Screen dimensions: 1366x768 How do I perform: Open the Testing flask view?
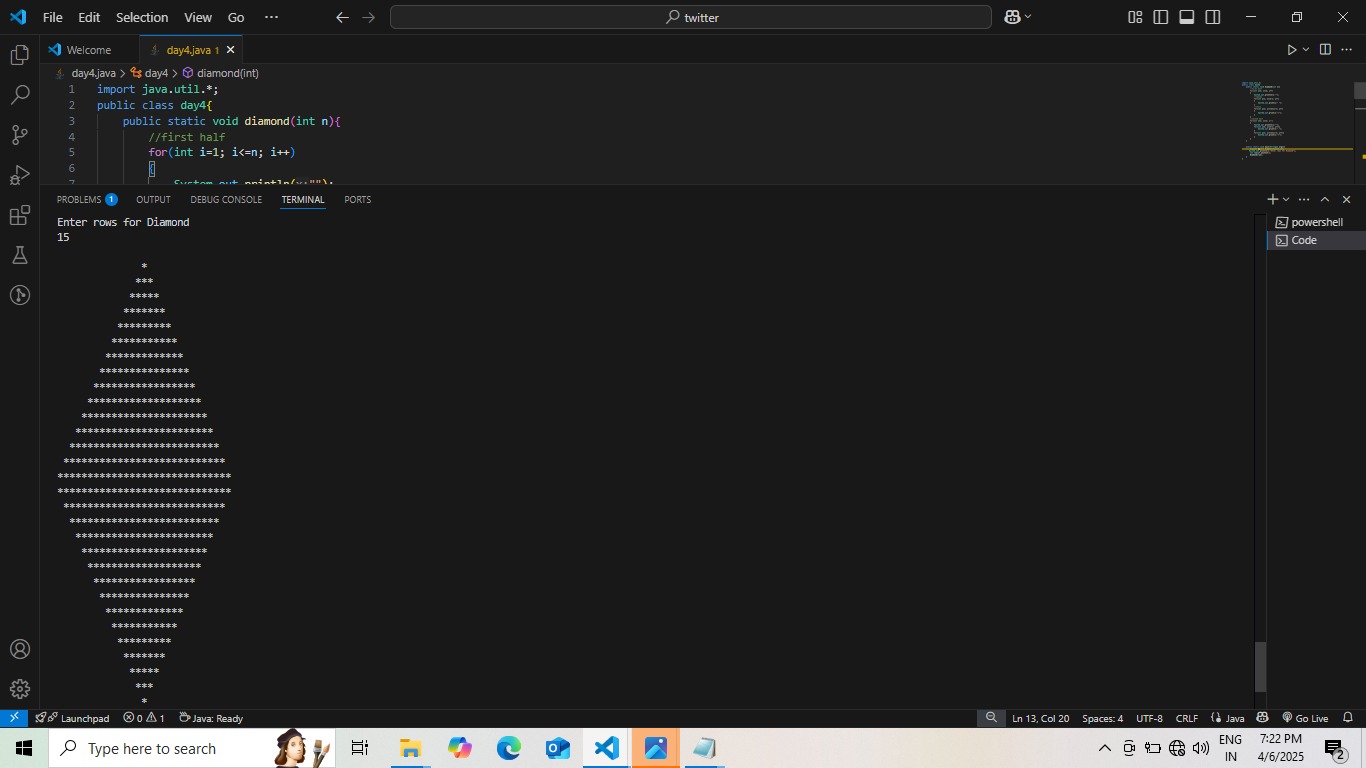point(19,256)
